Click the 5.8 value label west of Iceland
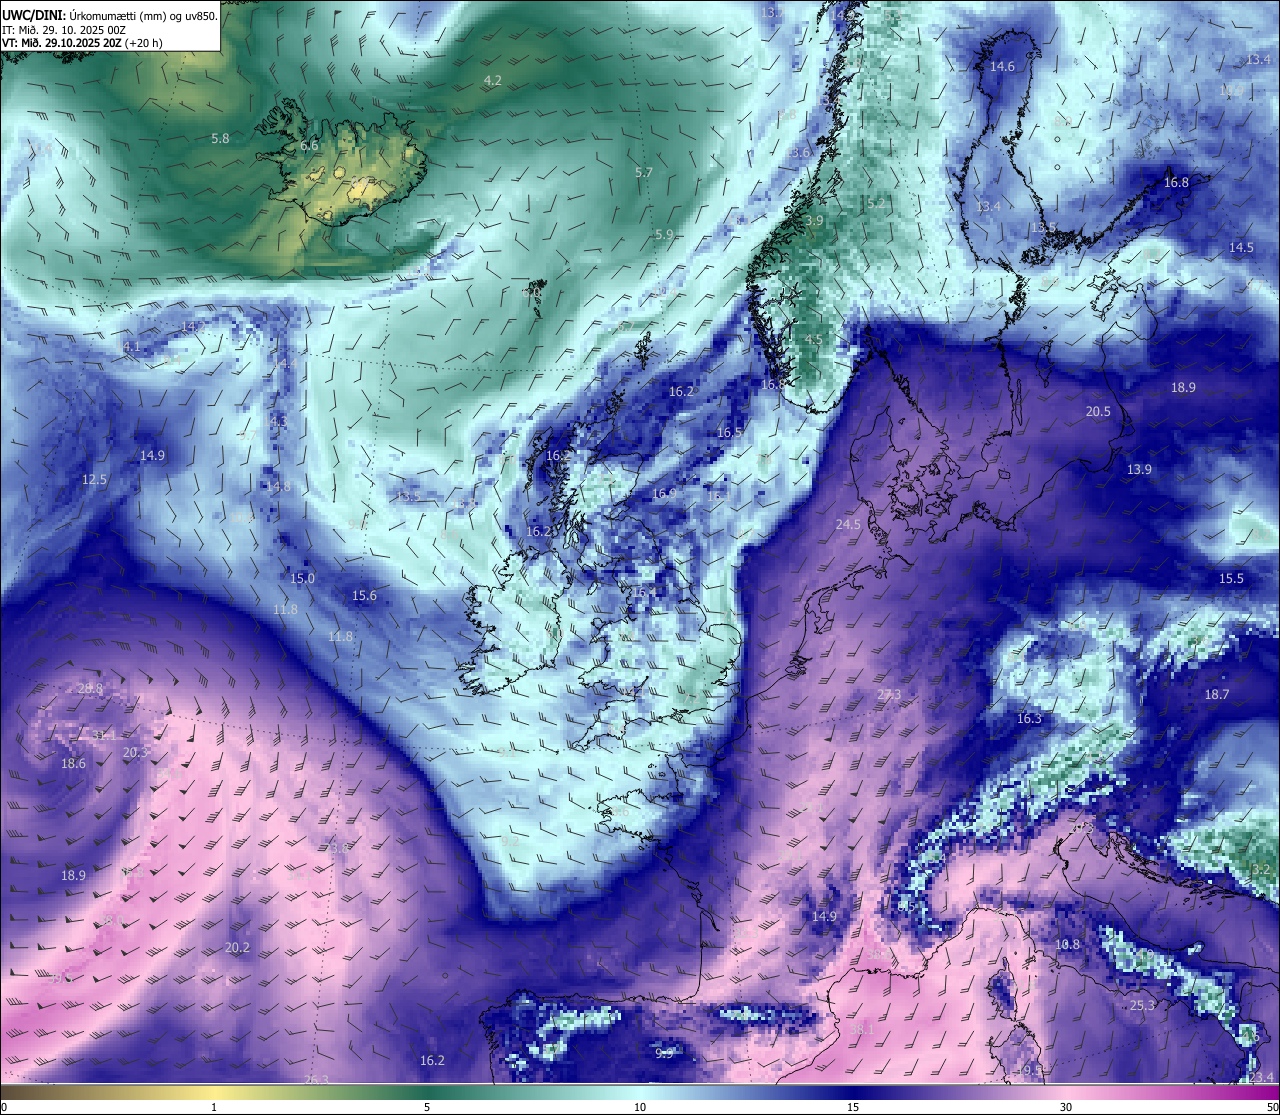This screenshot has width=1280, height=1115. point(220,138)
